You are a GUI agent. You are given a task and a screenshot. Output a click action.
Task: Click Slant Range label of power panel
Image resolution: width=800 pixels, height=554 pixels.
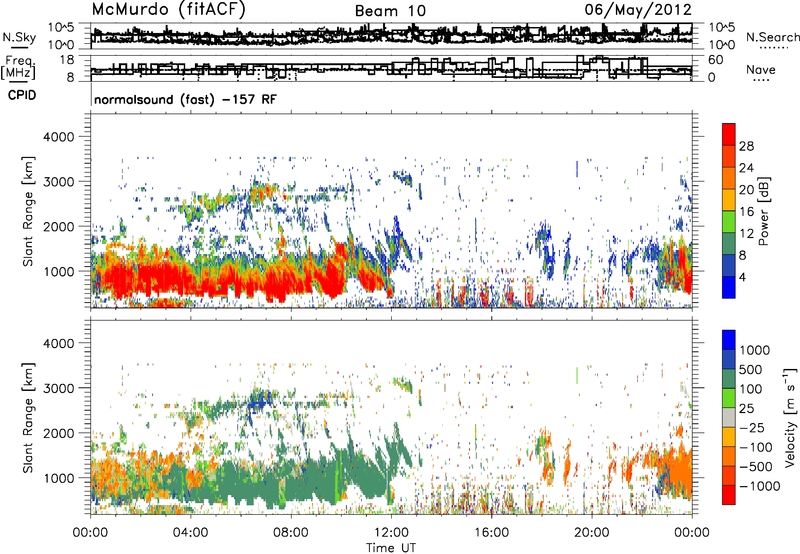tap(28, 212)
